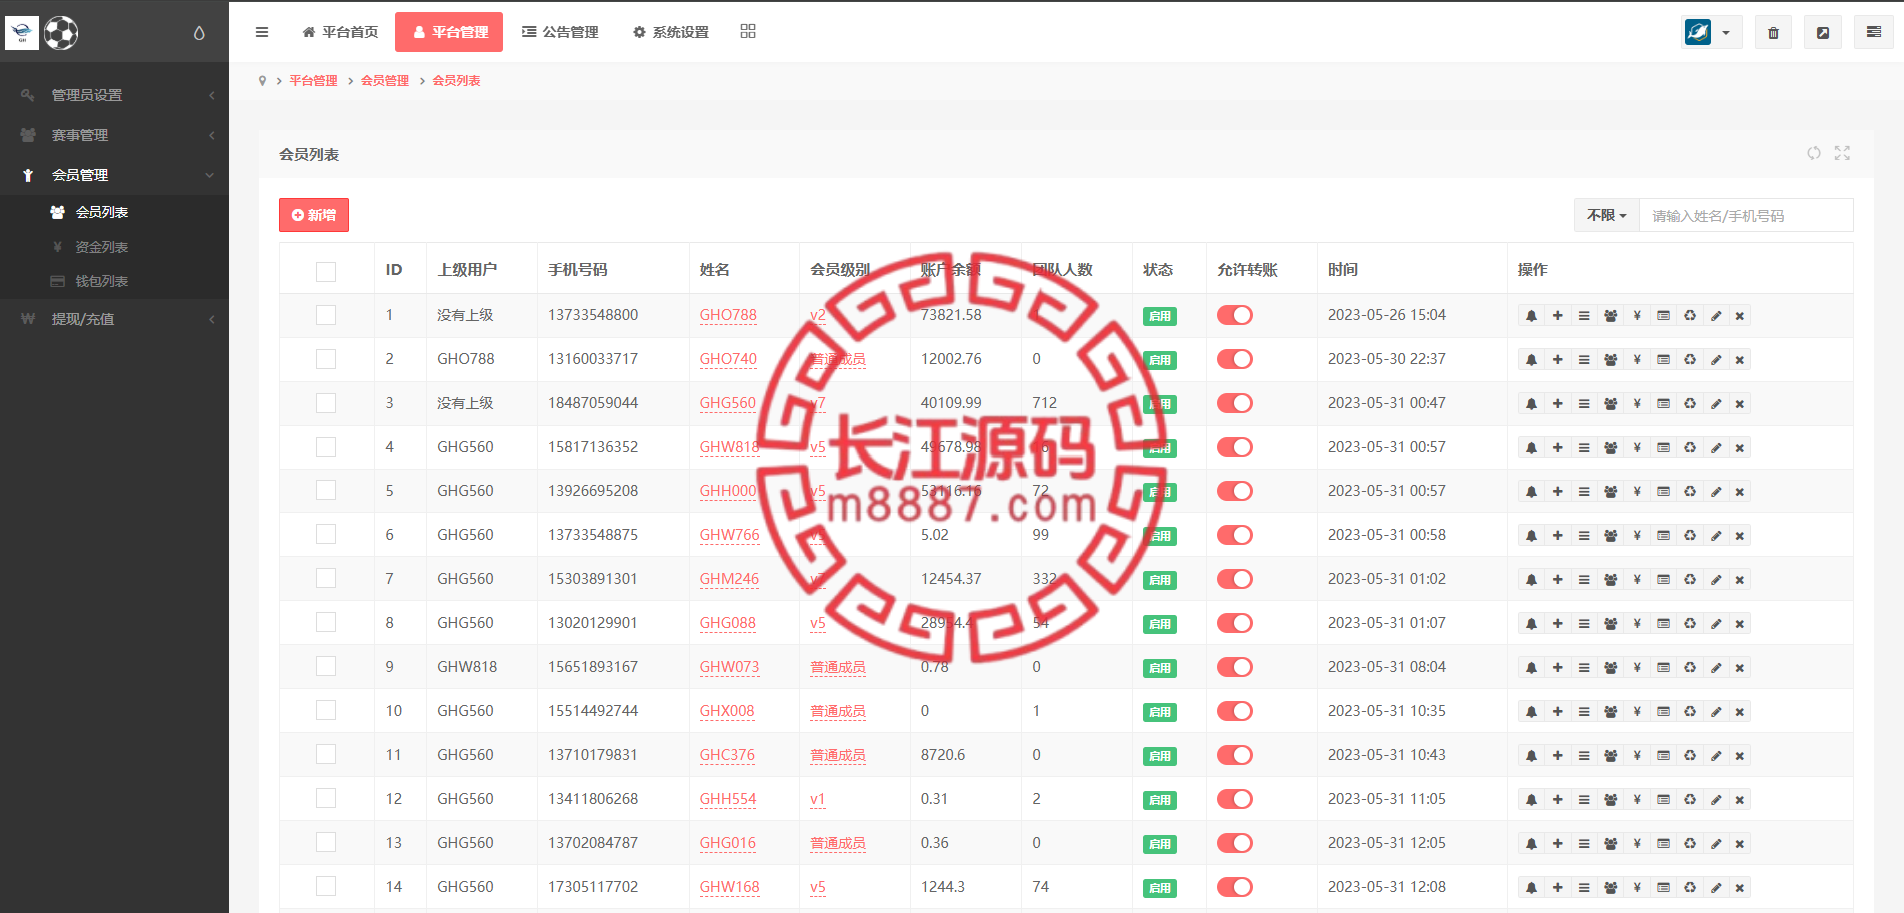This screenshot has height=913, width=1904.
Task: Click the yen icon in row ID 12
Action: pyautogui.click(x=1637, y=800)
